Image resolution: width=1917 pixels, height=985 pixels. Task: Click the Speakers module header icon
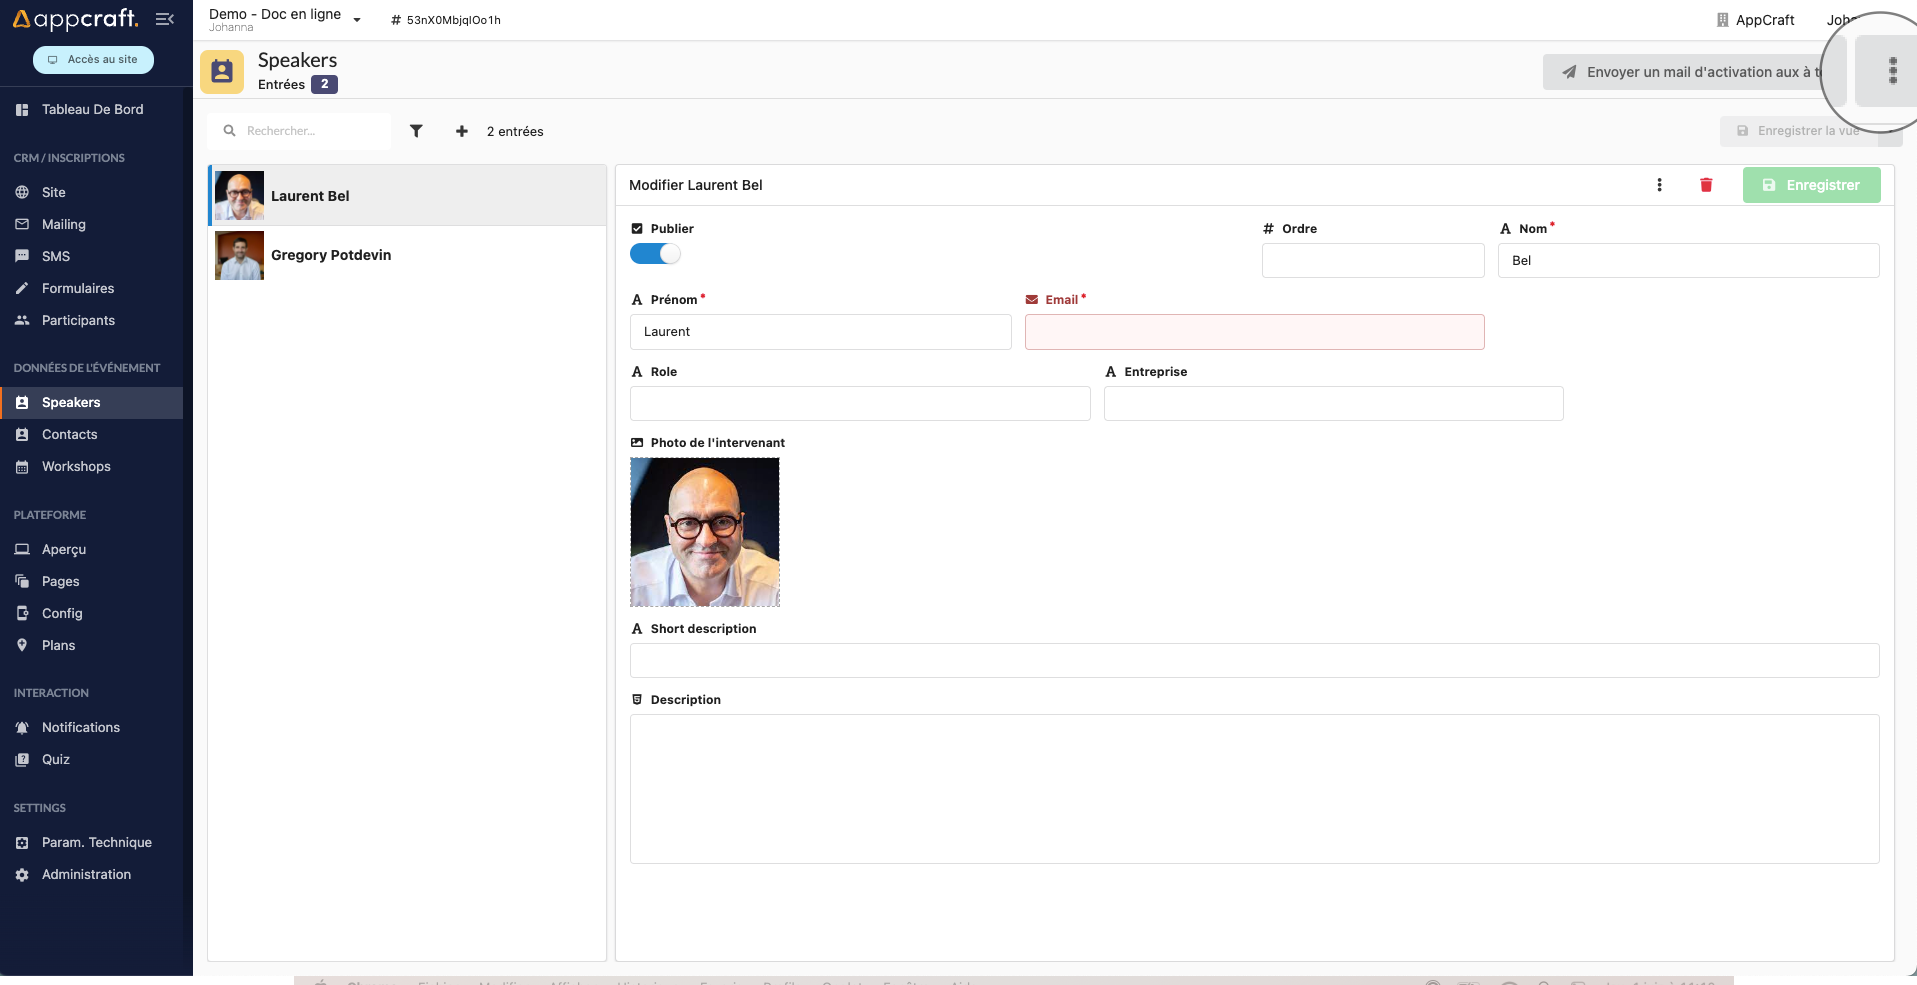[222, 72]
